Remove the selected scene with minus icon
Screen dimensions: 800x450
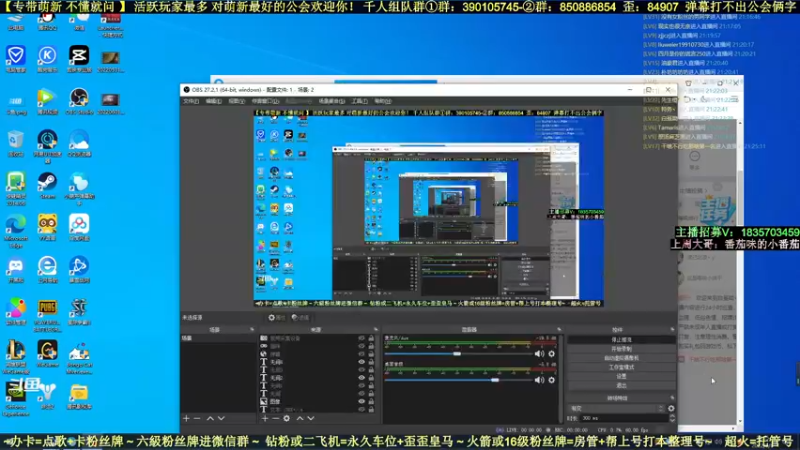click(x=197, y=418)
